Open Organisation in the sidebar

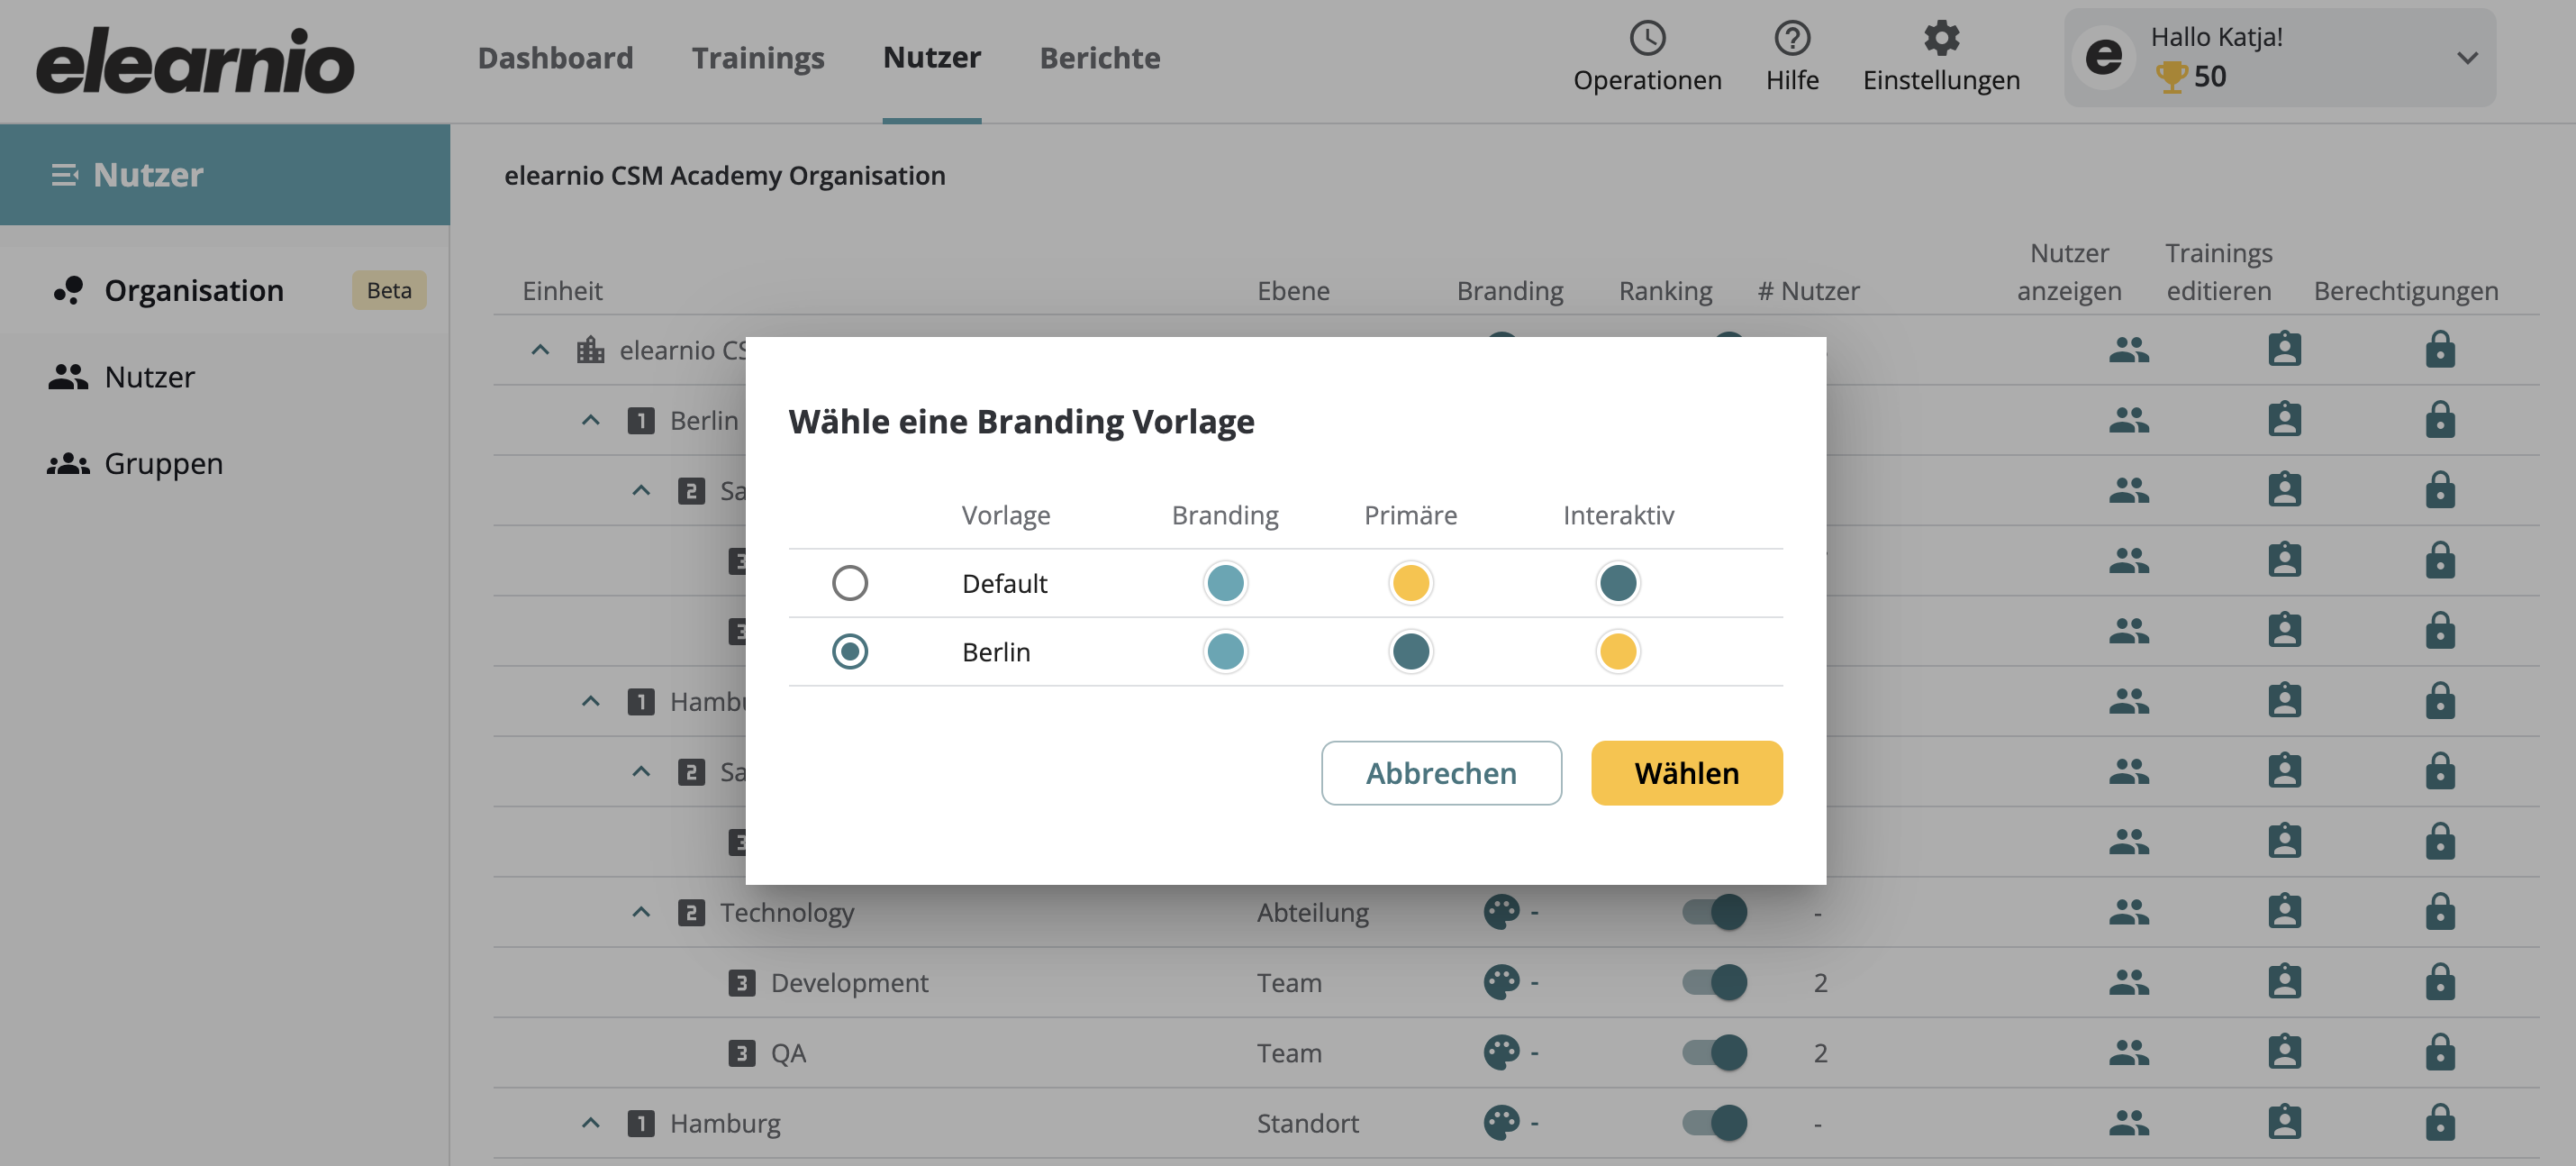tap(193, 290)
